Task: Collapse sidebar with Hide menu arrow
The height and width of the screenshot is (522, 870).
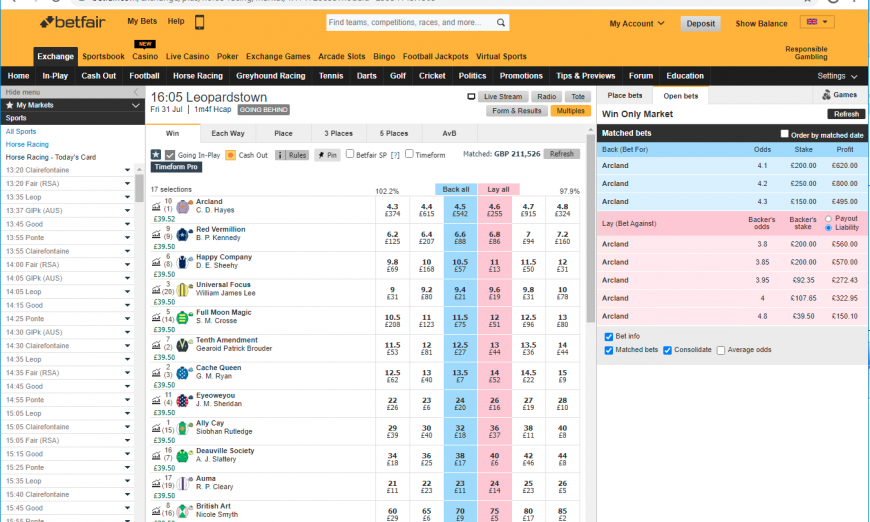Action: (136, 92)
